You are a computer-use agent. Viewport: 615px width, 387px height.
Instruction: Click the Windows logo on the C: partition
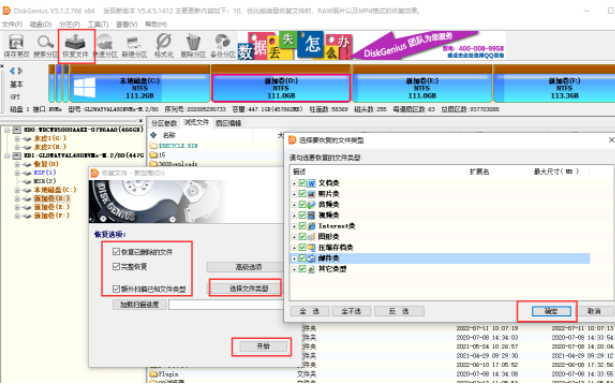pyautogui.click(x=84, y=87)
